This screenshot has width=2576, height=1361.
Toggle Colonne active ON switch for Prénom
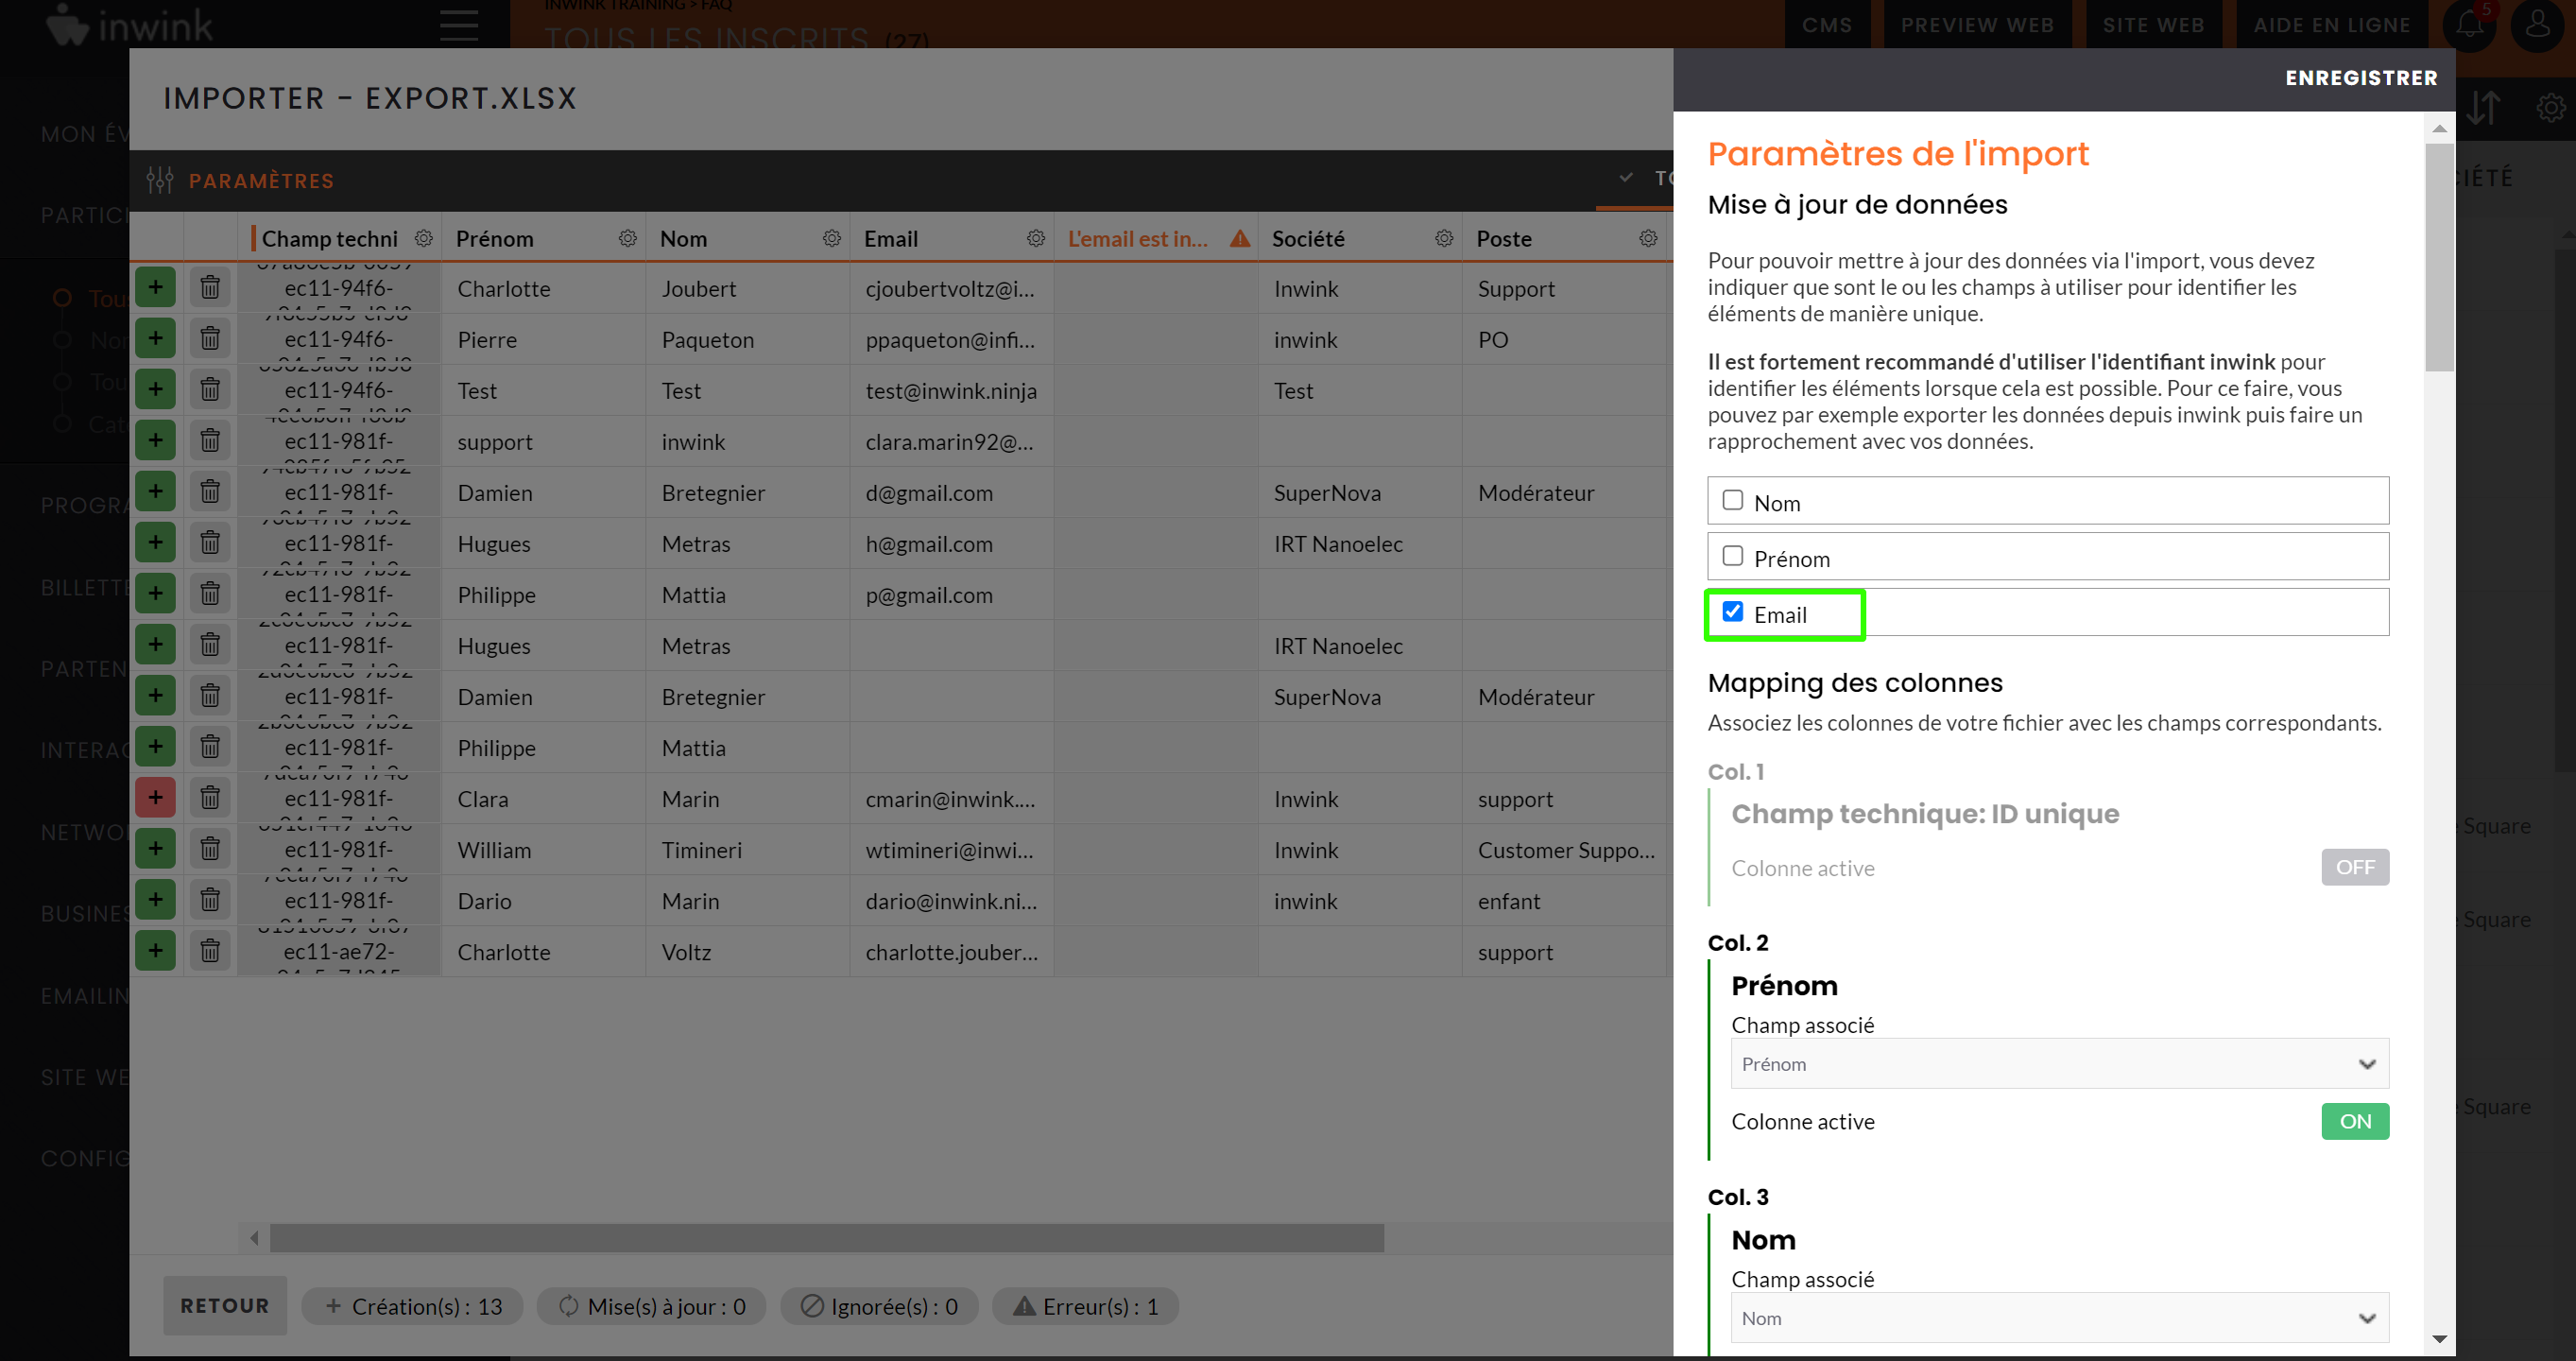click(2354, 1121)
